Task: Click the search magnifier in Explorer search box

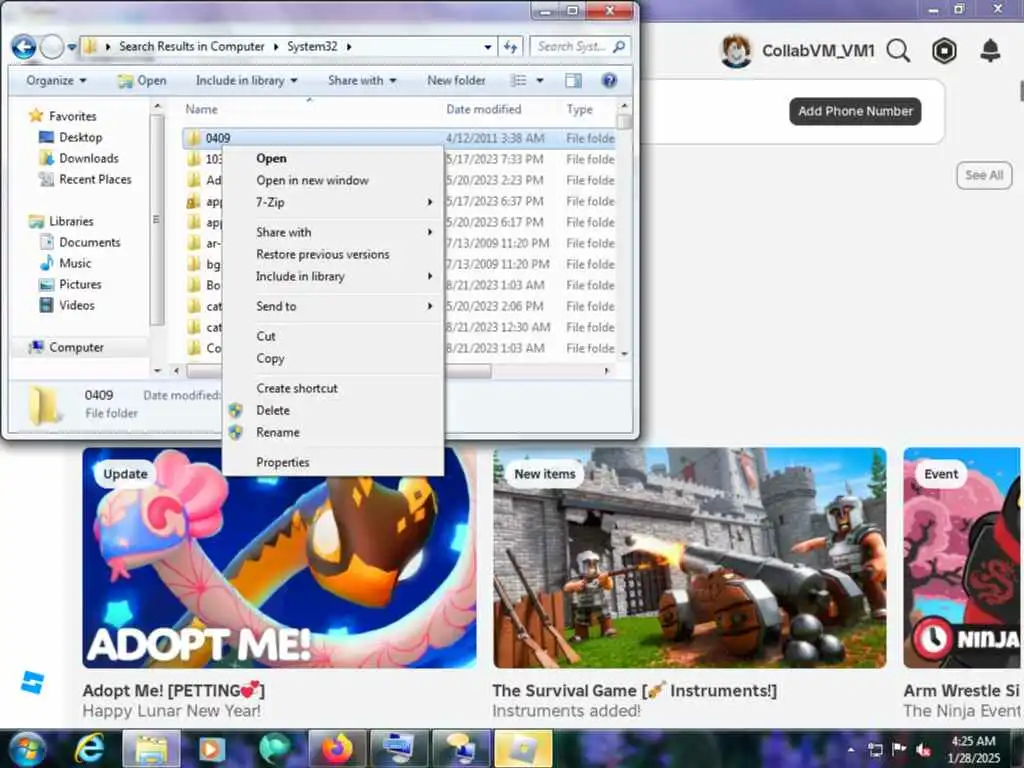Action: (619, 46)
